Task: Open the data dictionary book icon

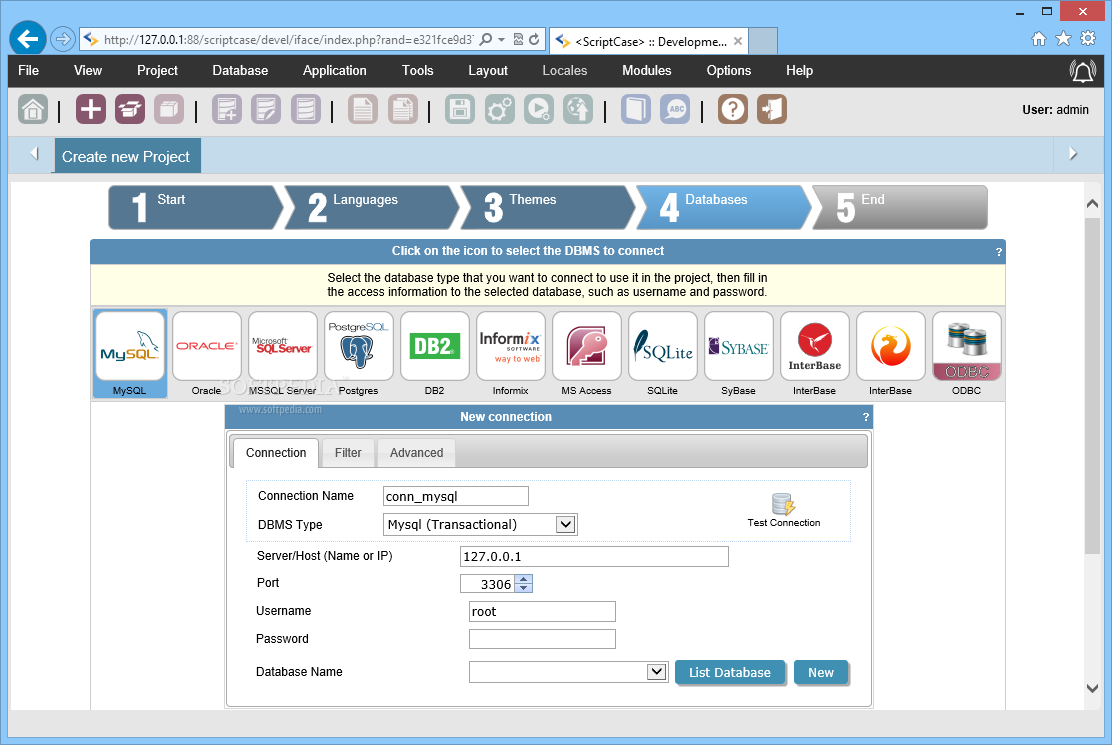Action: tap(636, 110)
